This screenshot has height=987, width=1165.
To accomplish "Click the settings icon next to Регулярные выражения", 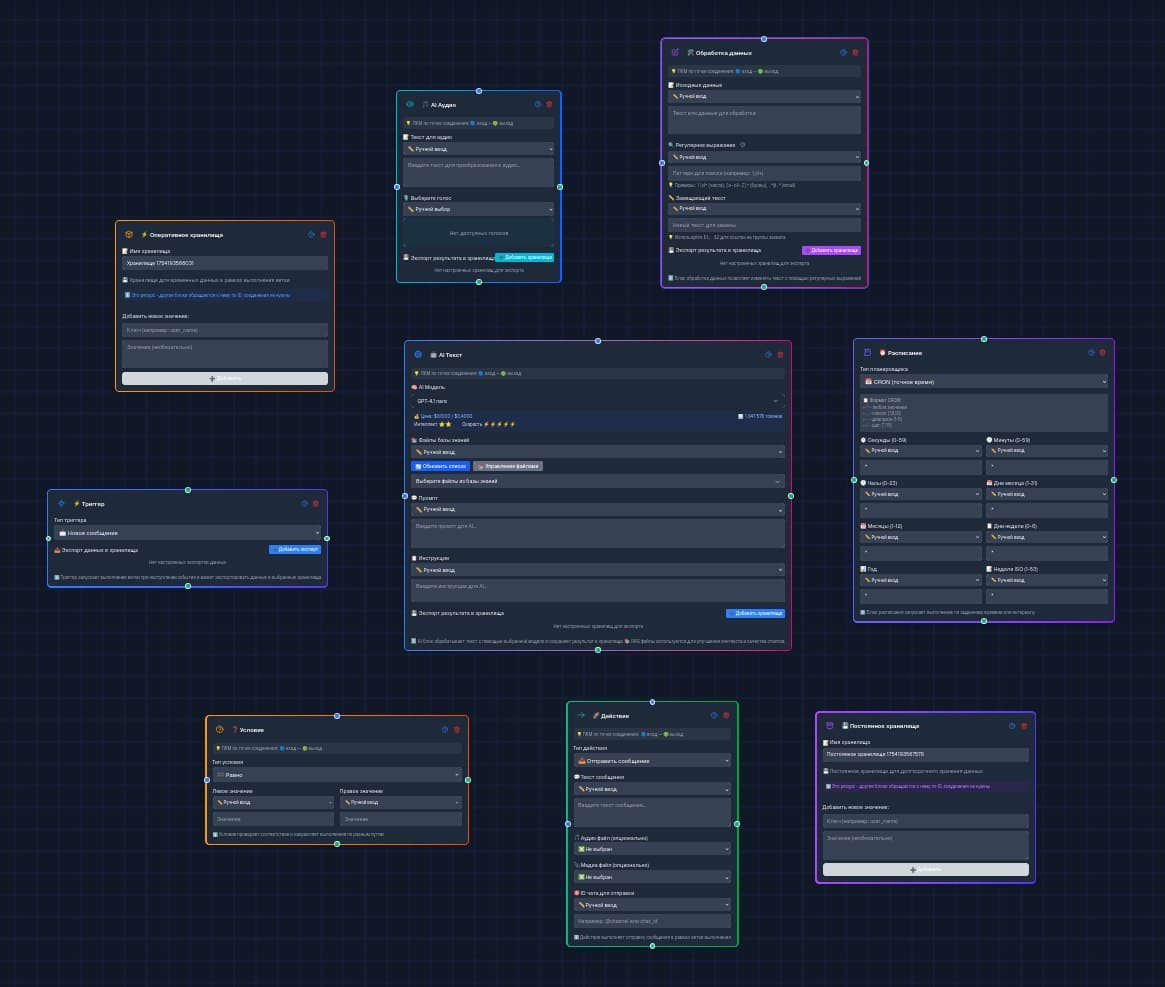I will [x=742, y=145].
